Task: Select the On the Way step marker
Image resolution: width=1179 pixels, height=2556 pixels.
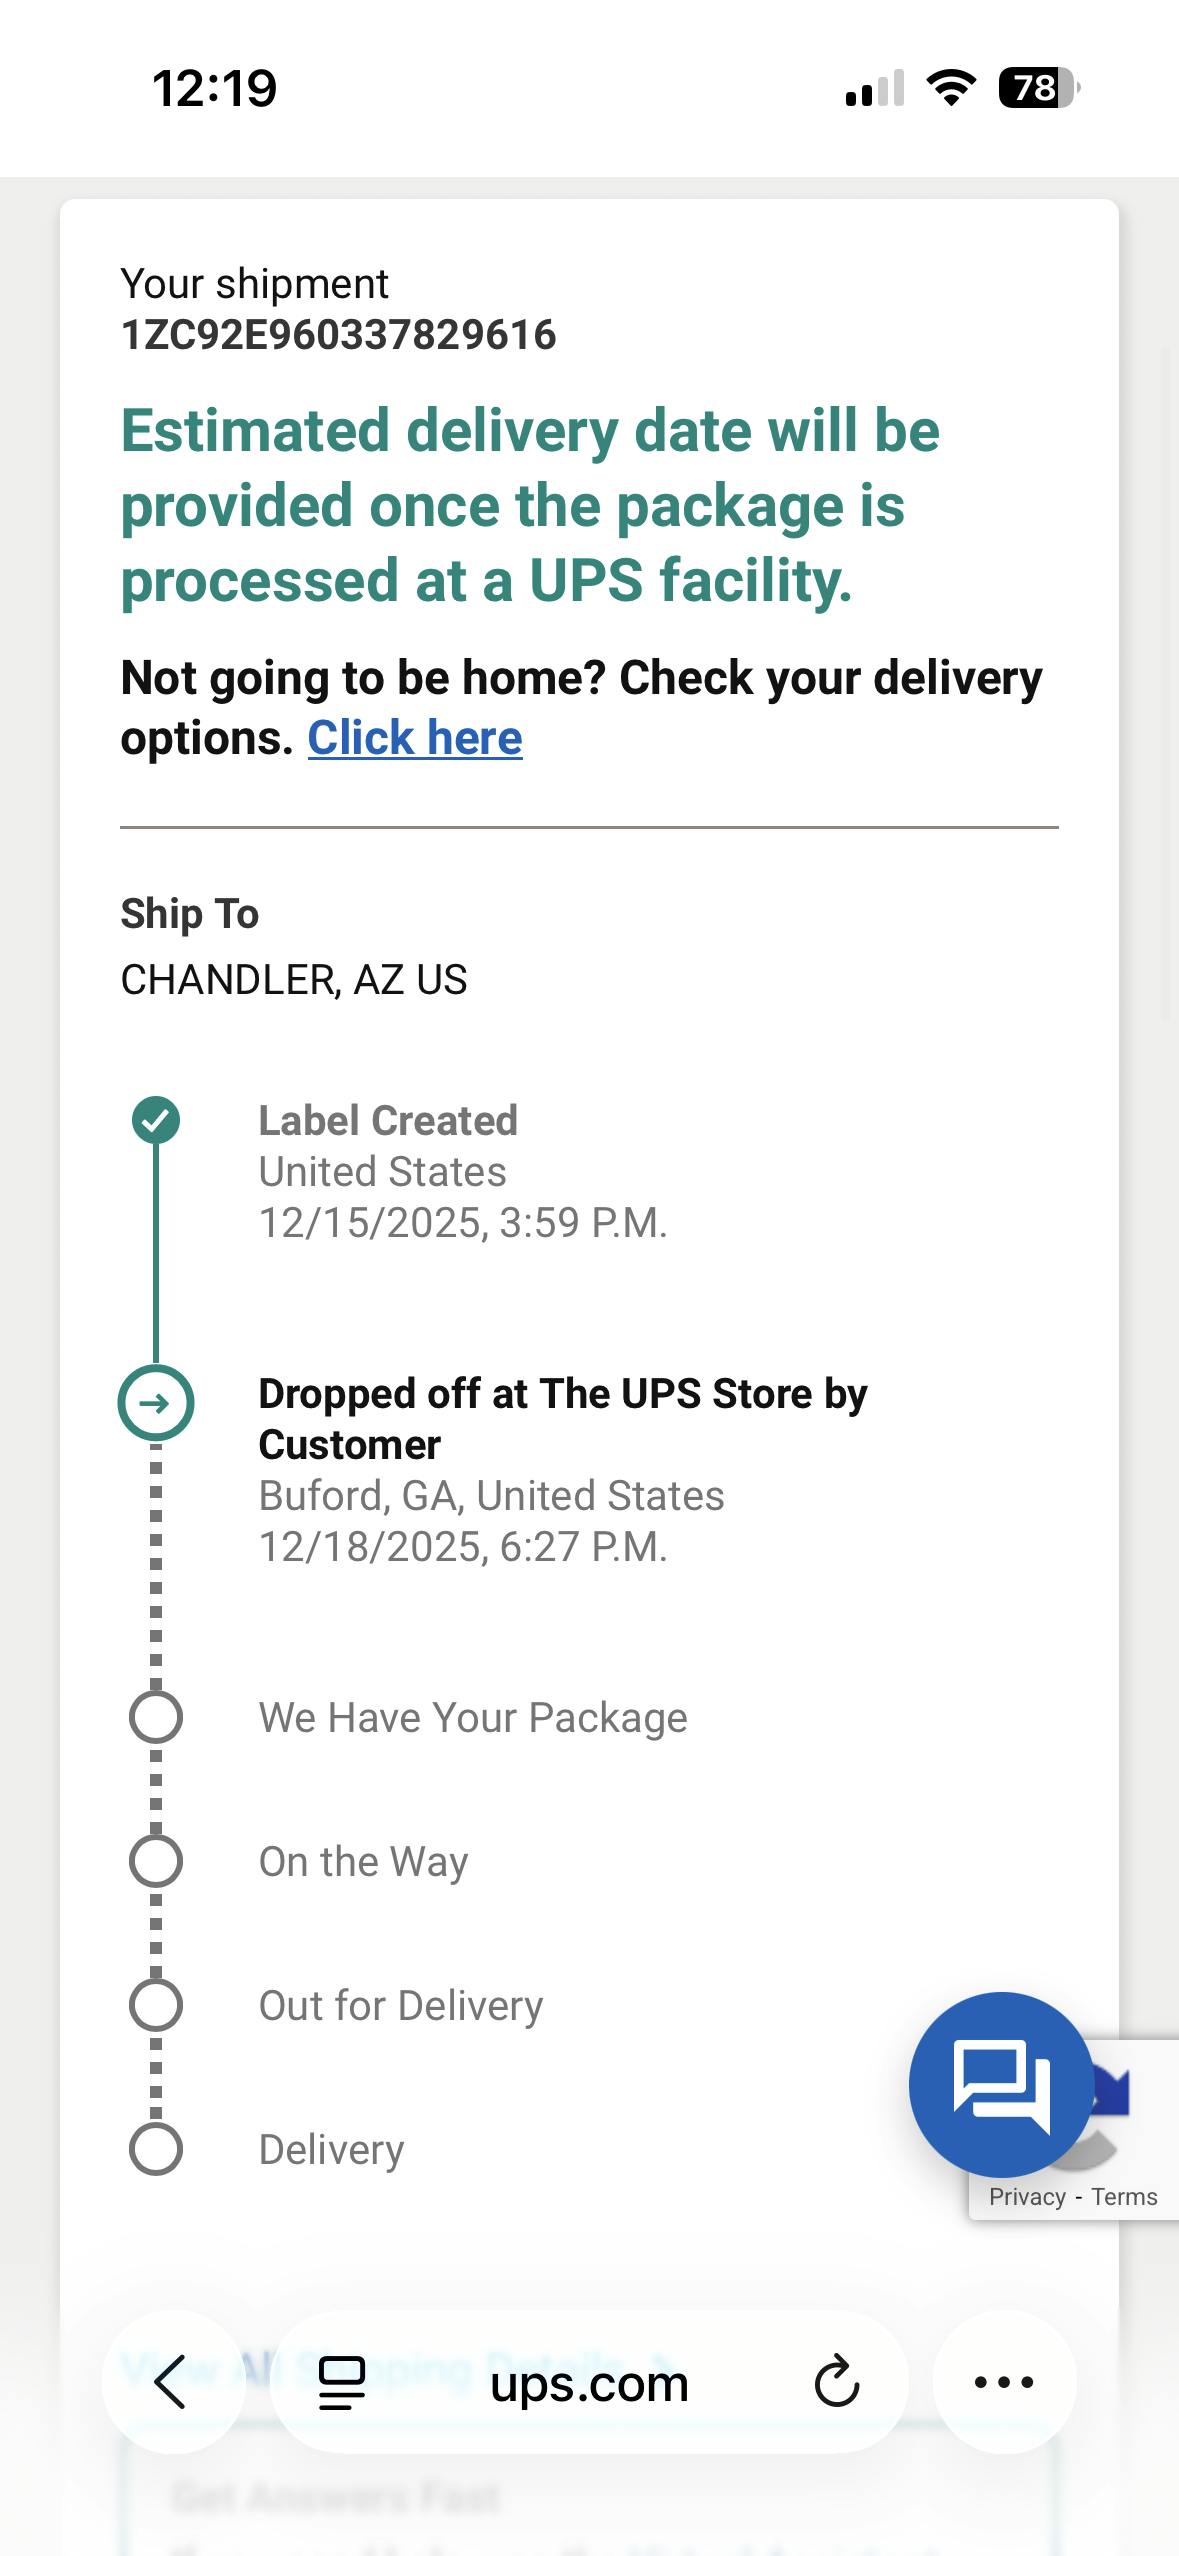Action: pyautogui.click(x=156, y=1861)
